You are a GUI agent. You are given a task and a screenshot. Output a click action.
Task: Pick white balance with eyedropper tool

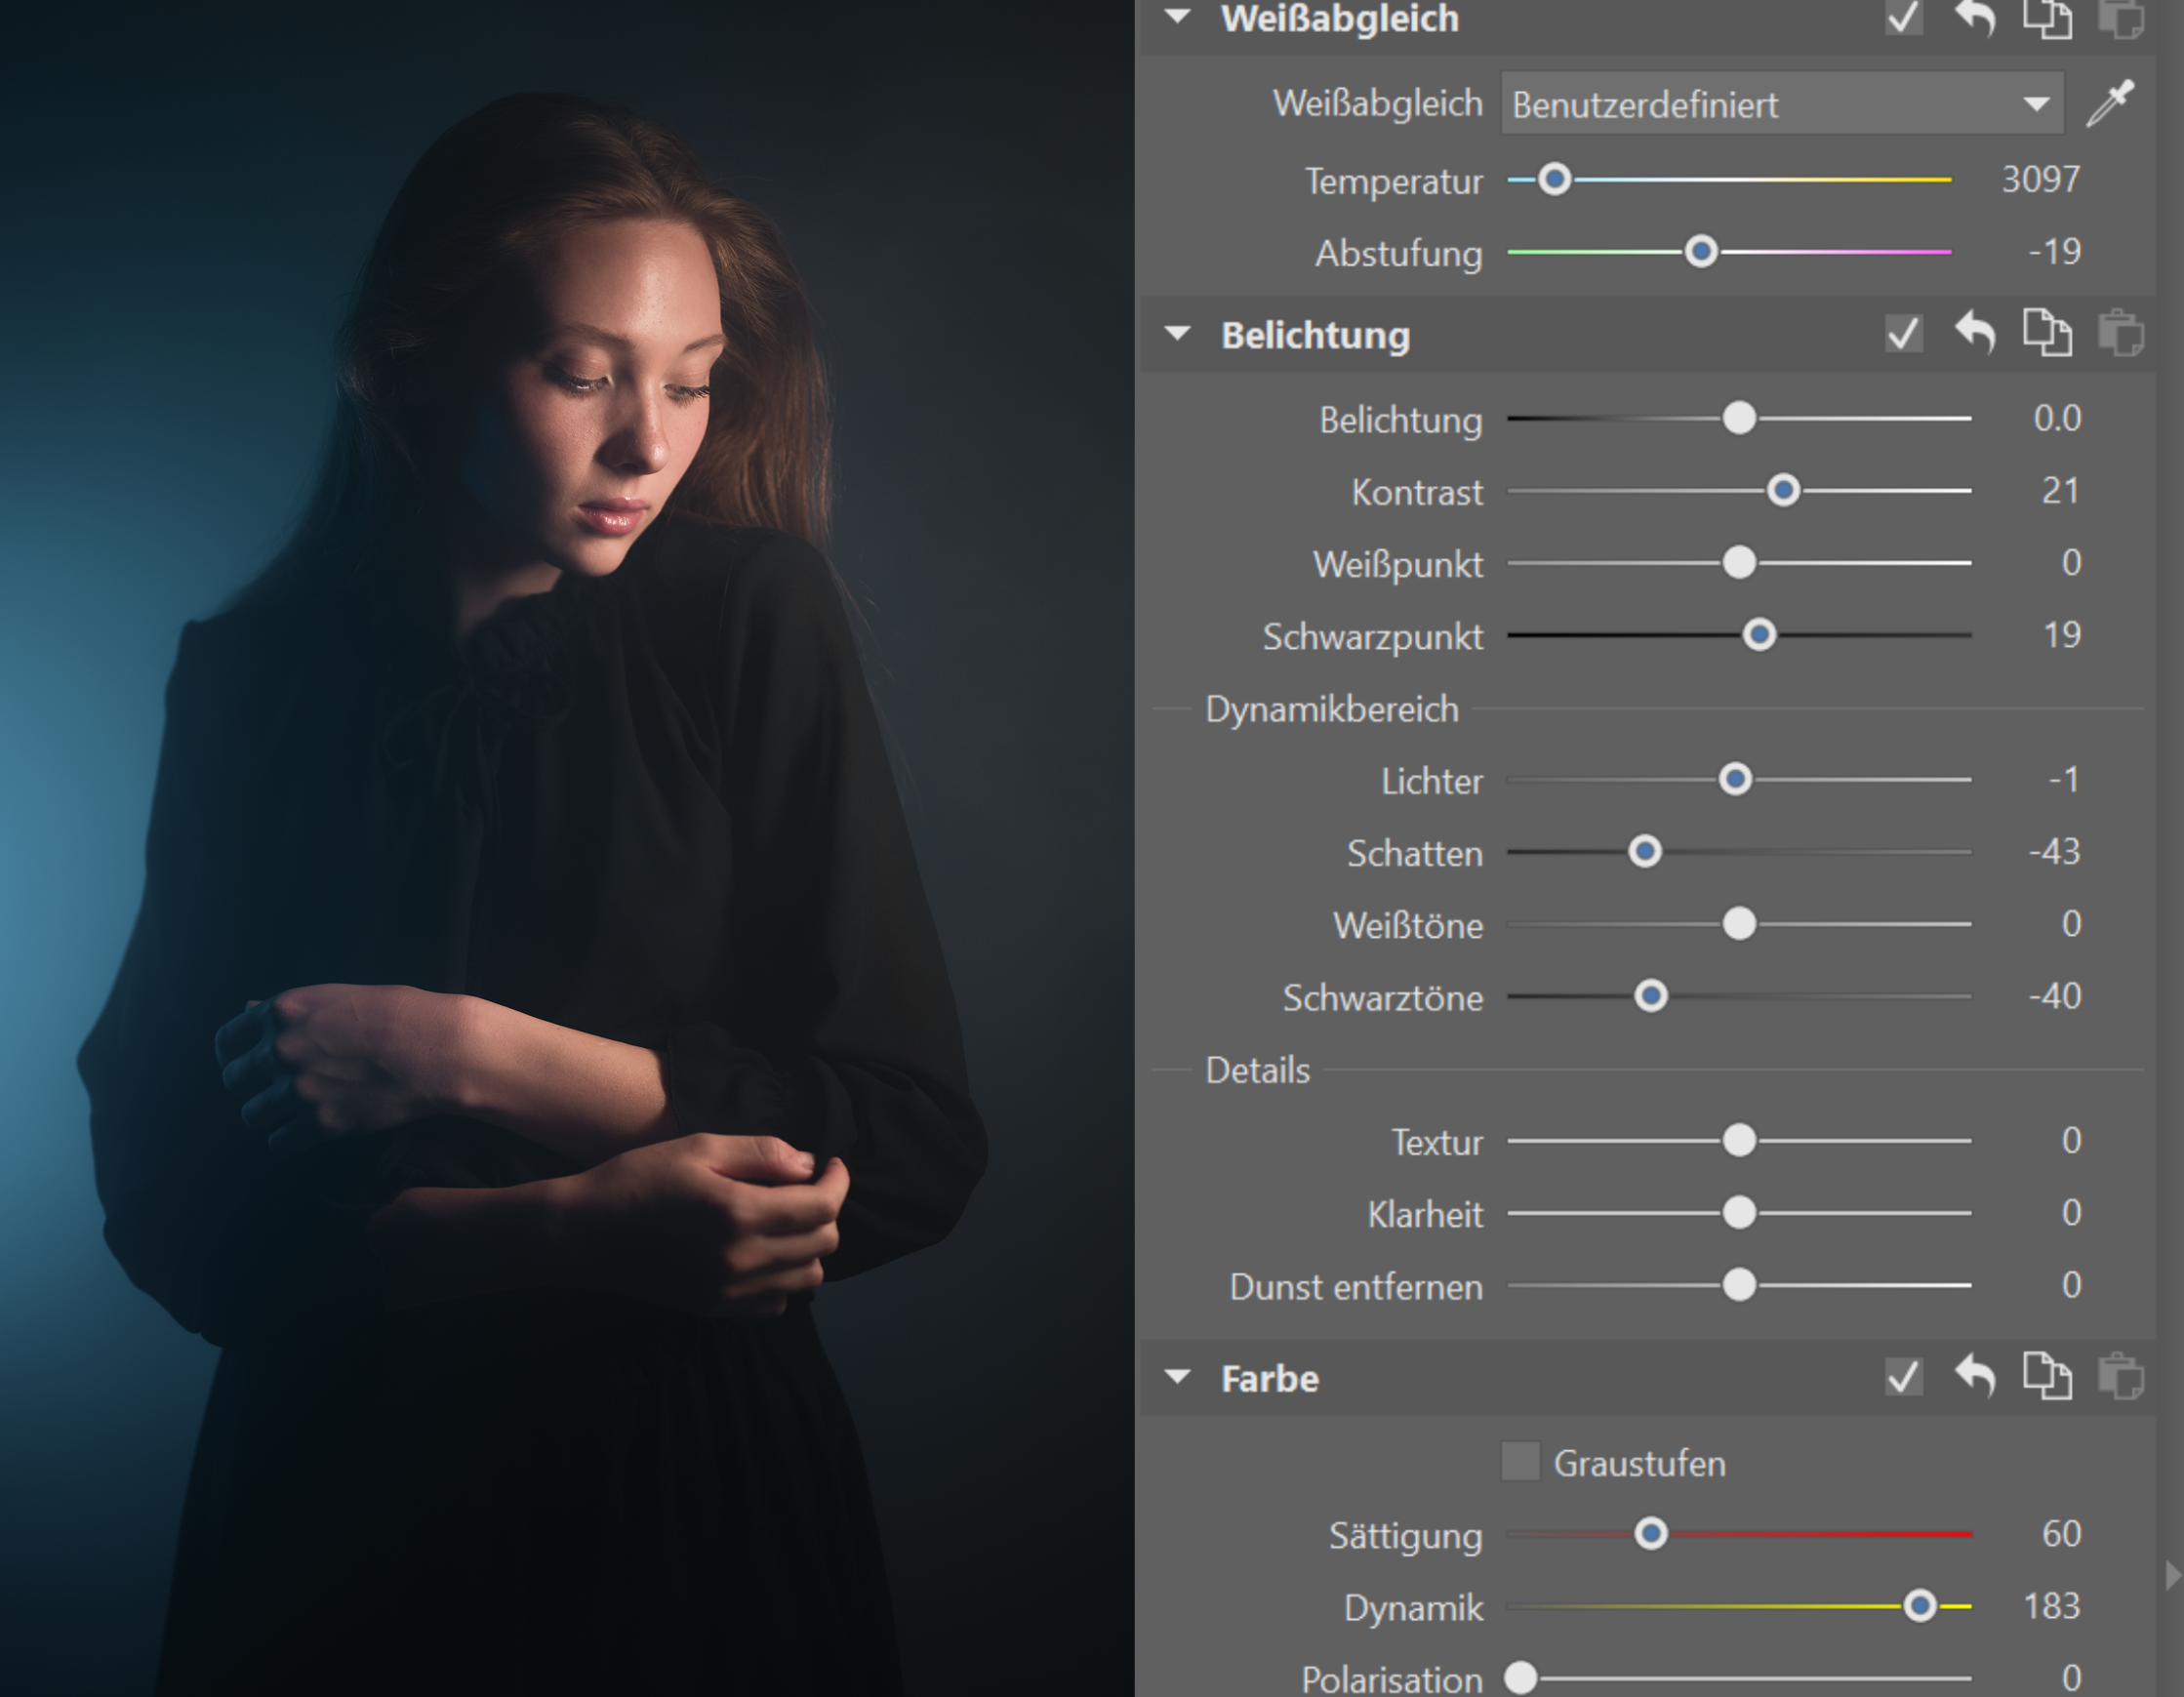2110,103
